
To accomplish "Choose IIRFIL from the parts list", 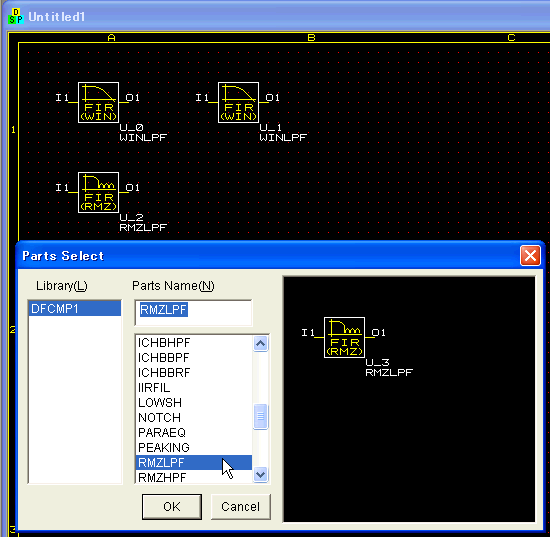I will (x=194, y=387).
